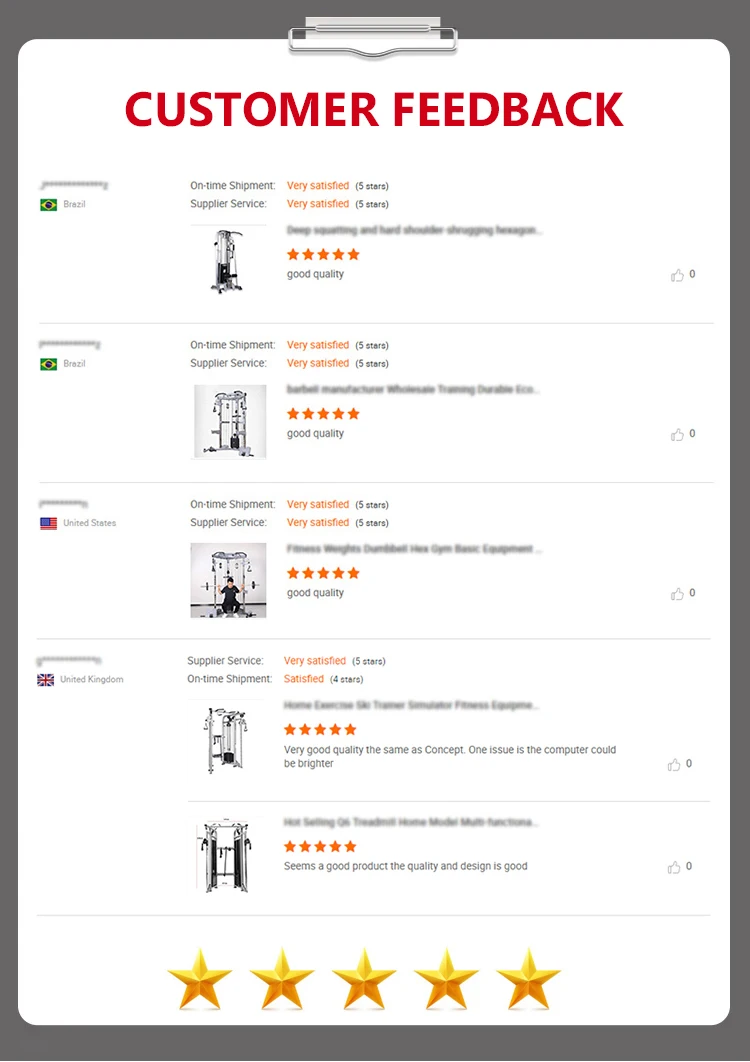
Task: Open 'Hot Selling Treadmill Home Model' product link
Action: point(411,823)
